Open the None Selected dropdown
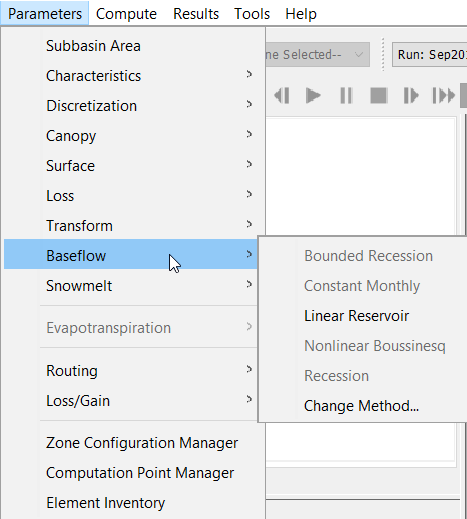The height and width of the screenshot is (519, 467). tap(318, 54)
